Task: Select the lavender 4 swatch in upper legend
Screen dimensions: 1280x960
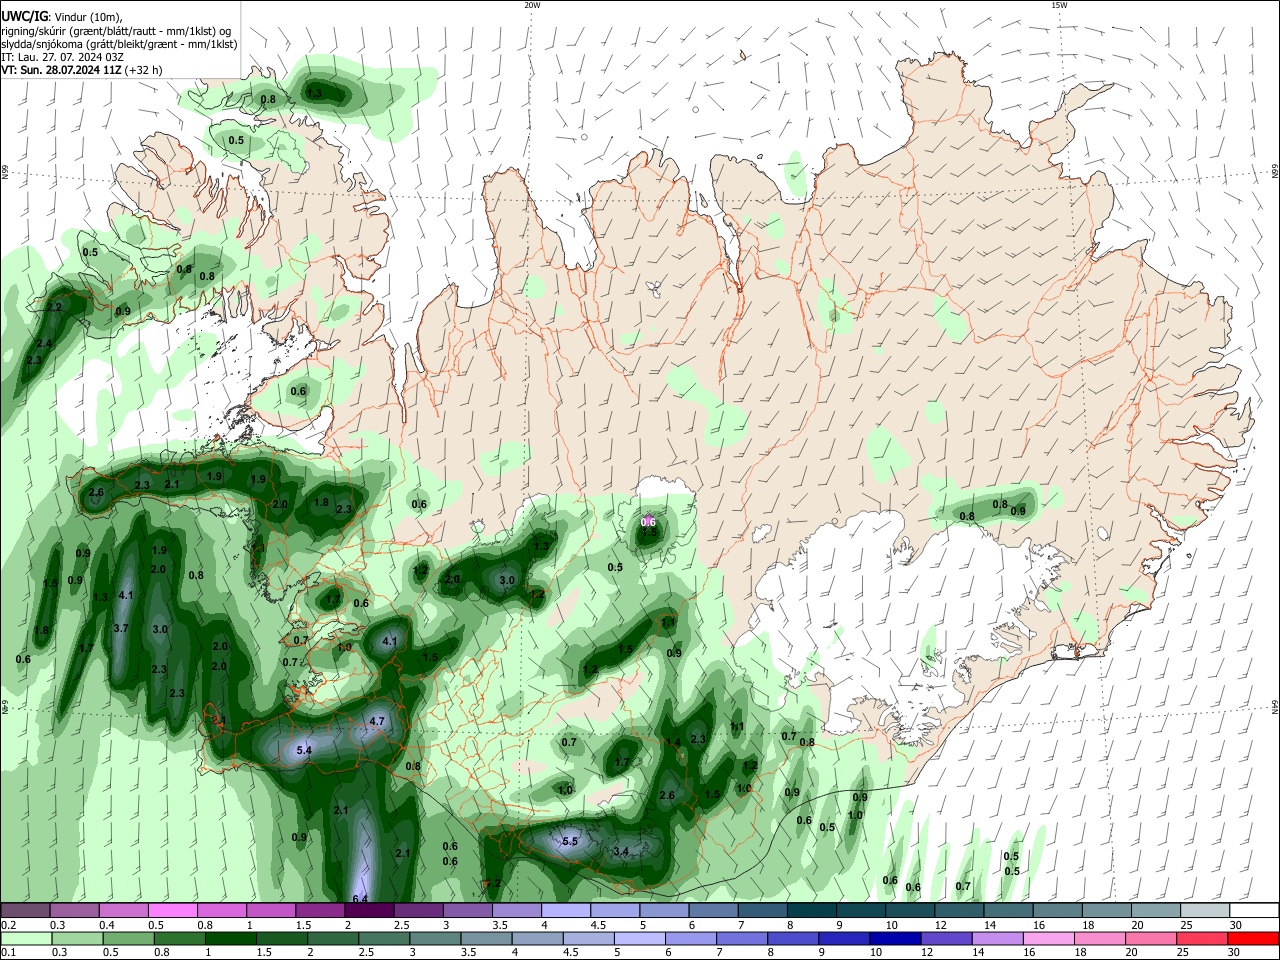Action: [565, 911]
